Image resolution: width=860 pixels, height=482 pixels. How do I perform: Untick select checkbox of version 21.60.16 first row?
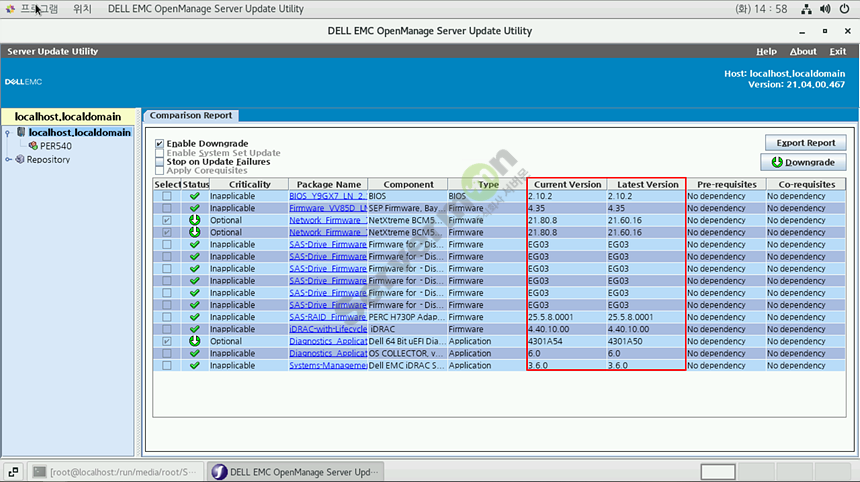pos(167,220)
